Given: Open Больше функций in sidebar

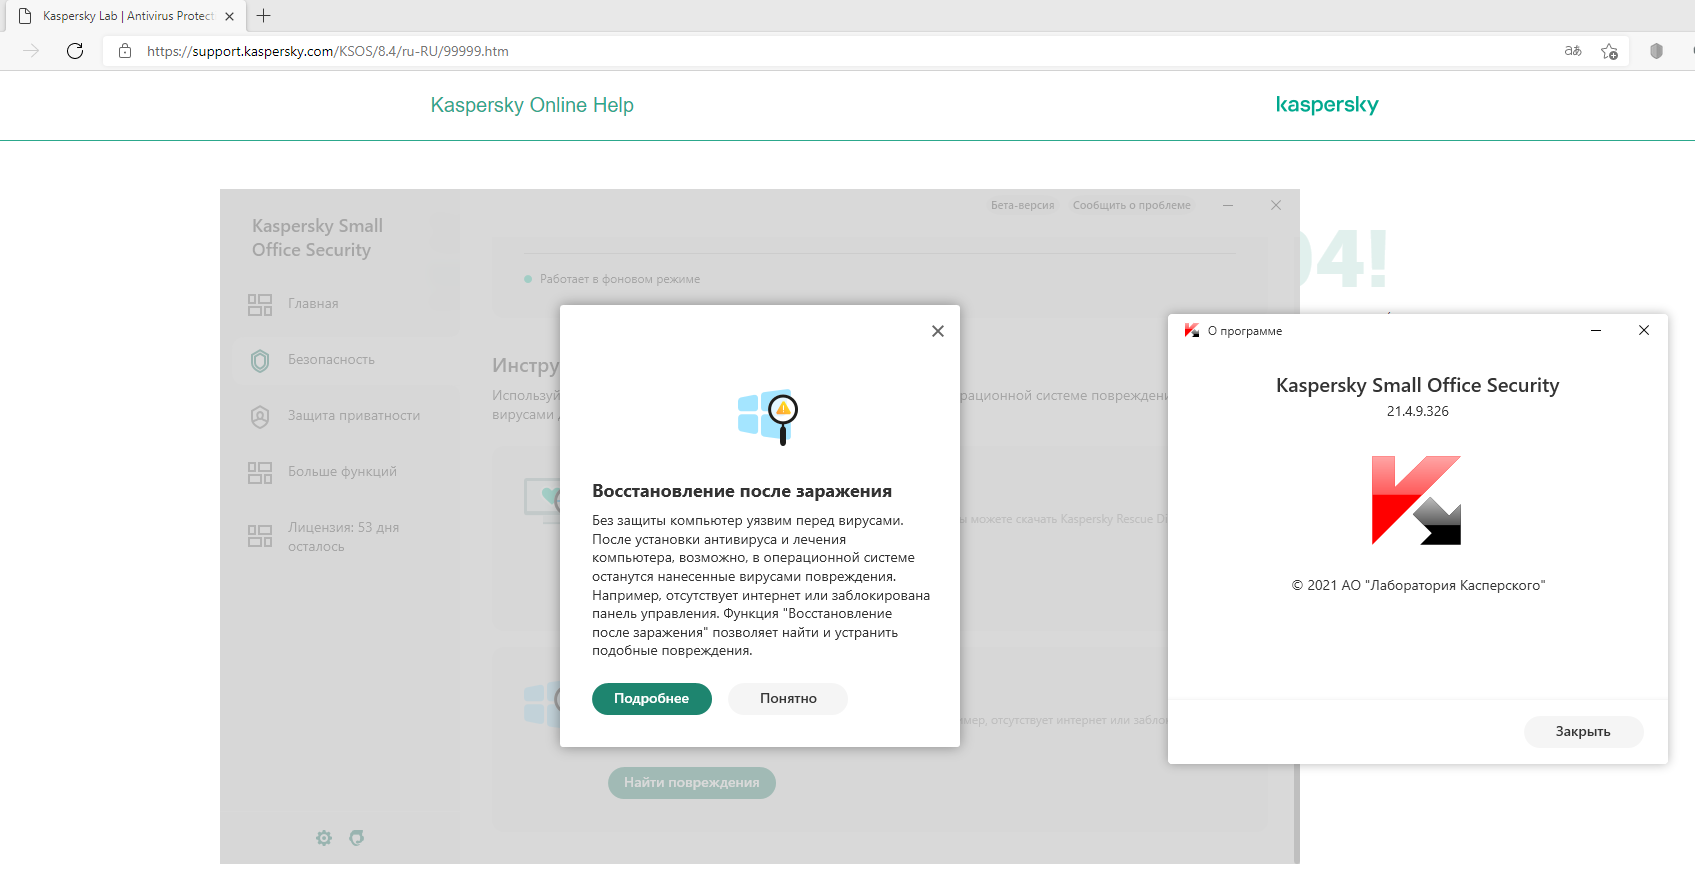Looking at the screenshot, I should click(342, 472).
